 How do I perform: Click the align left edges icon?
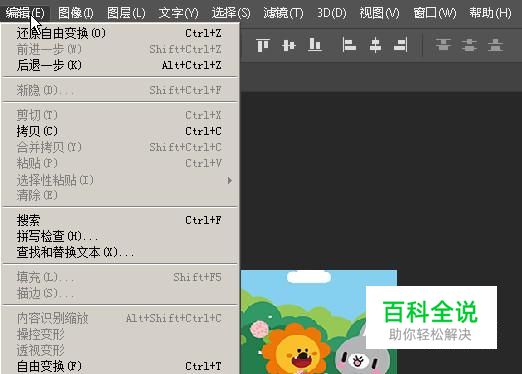[x=349, y=45]
